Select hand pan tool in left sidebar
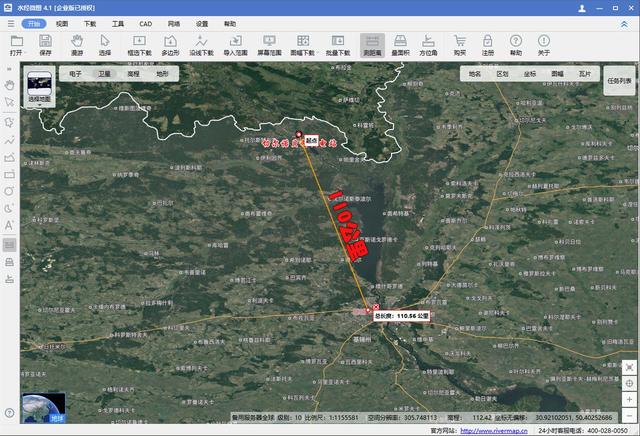The image size is (640, 436). 9,85
